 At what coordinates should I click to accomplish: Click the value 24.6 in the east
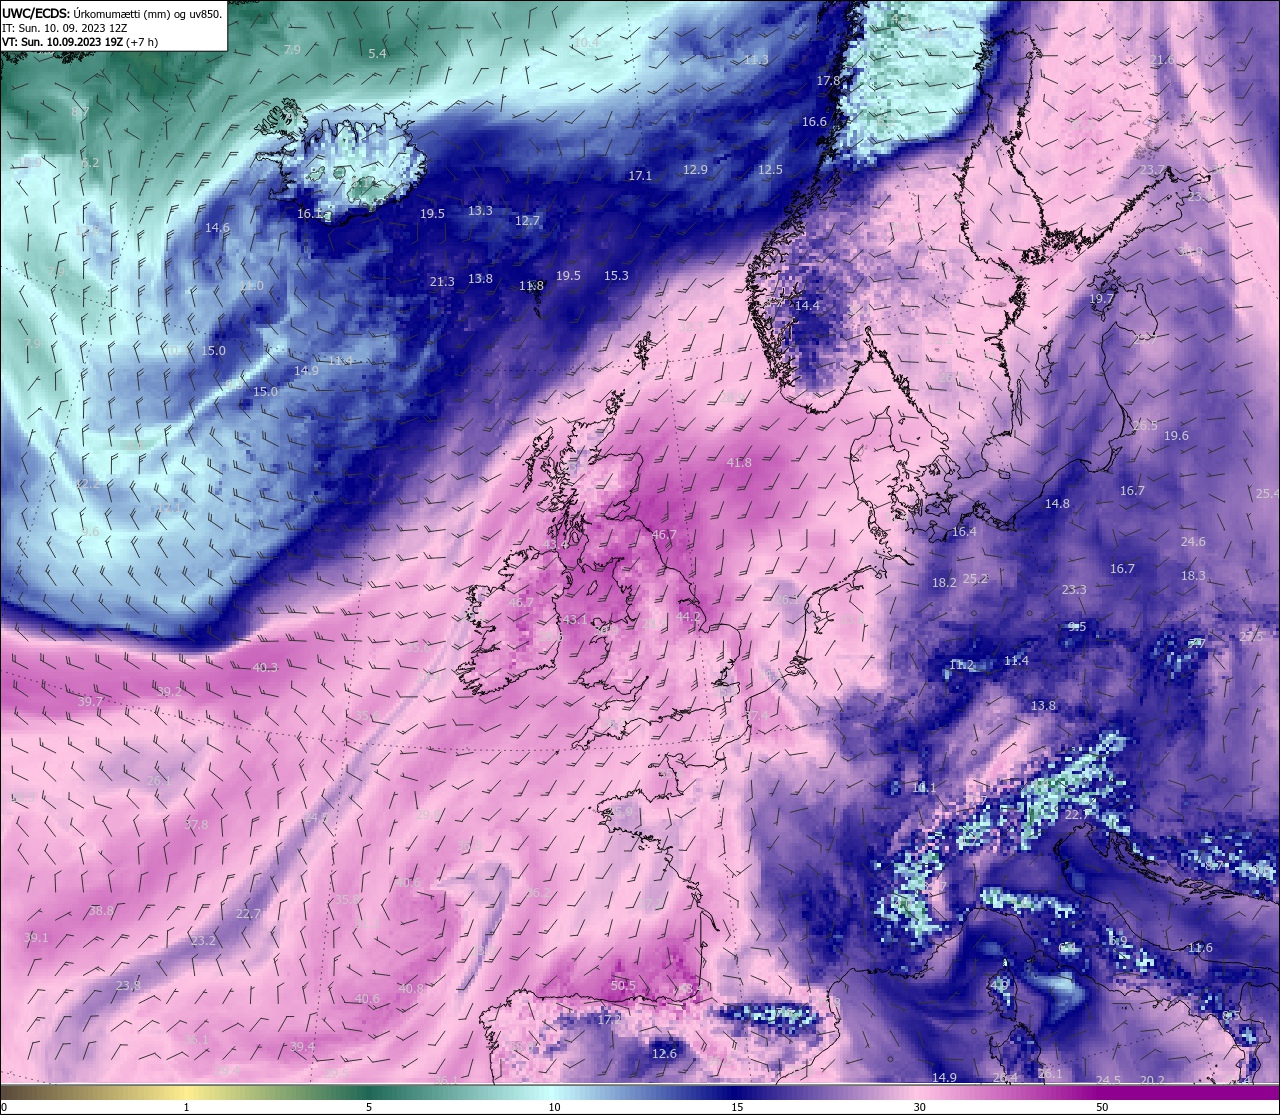tap(1193, 542)
